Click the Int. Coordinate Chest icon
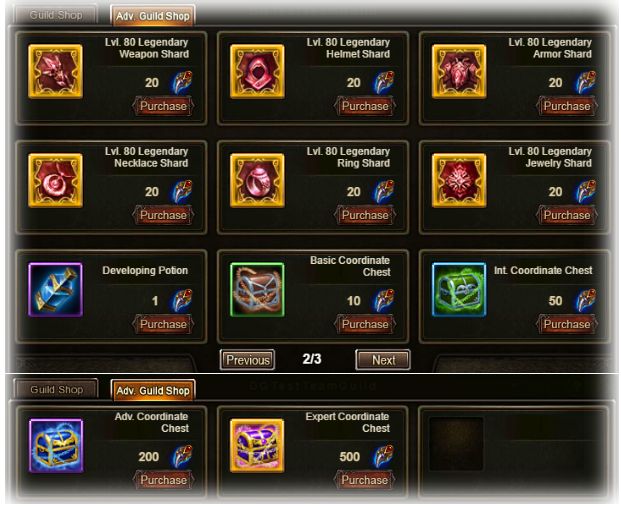621x507 pixels. (x=459, y=290)
